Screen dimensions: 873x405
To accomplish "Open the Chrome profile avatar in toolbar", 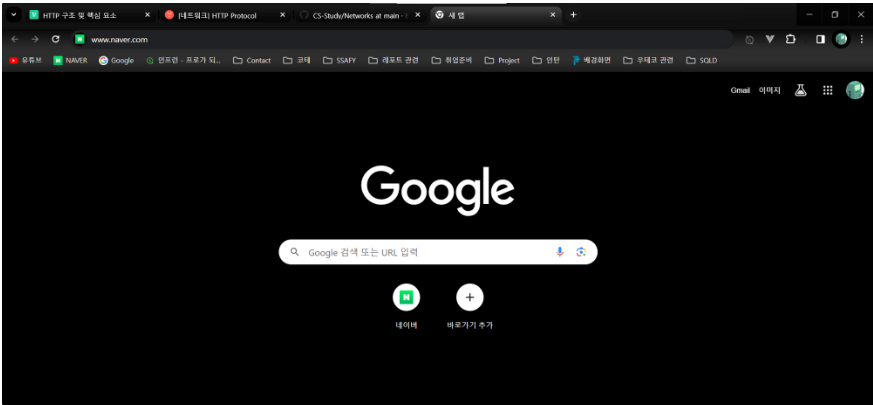I will [841, 40].
